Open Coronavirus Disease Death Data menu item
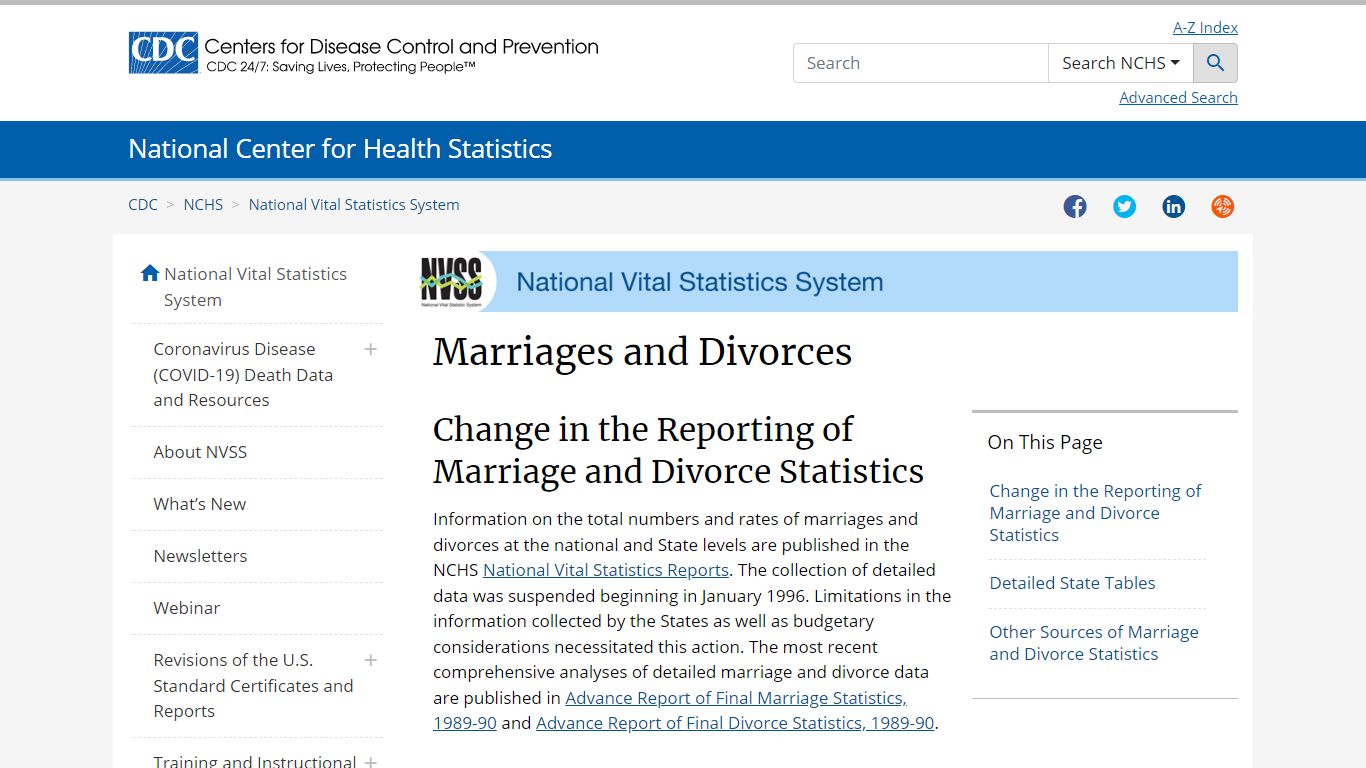 (243, 375)
